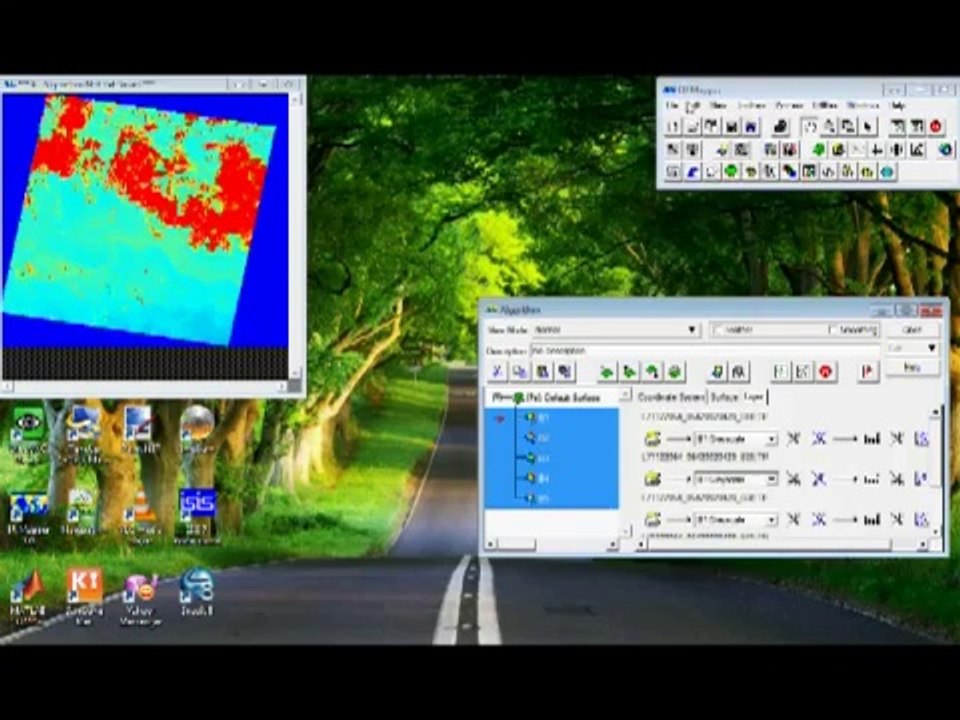The image size is (960, 720).
Task: Click the load dataset icon in the first layer row
Action: (x=653, y=438)
